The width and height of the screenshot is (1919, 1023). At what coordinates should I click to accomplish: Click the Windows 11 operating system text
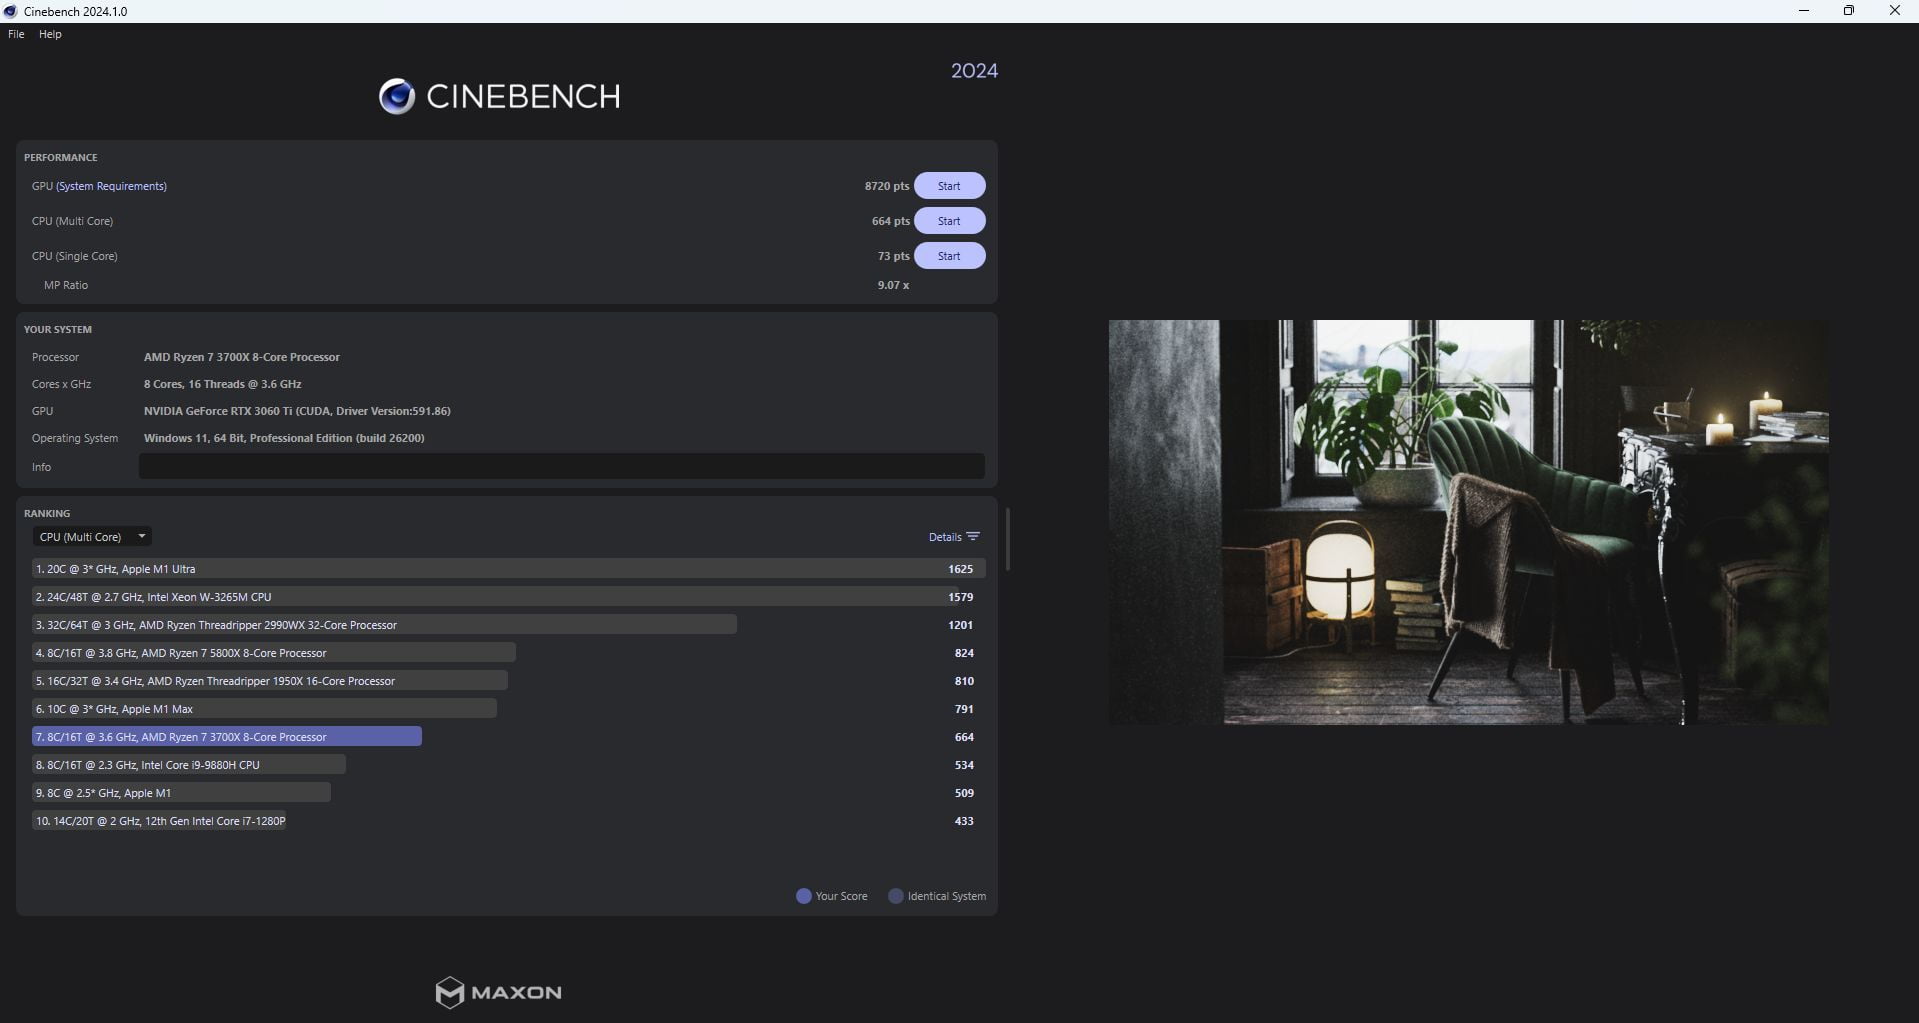click(x=284, y=438)
